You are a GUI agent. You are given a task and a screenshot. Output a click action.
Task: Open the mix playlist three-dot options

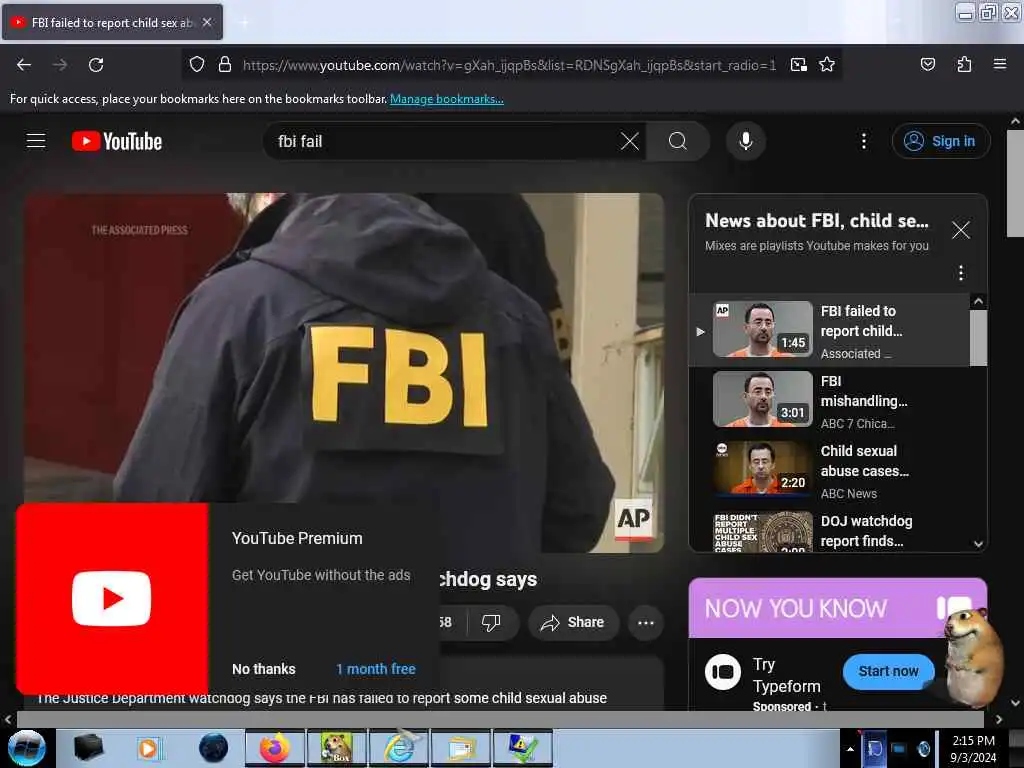[x=961, y=272]
